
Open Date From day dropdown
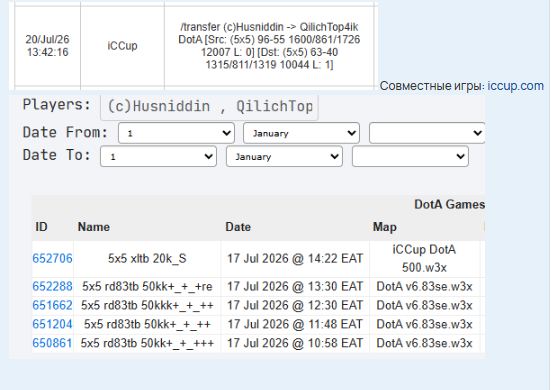[x=176, y=133]
